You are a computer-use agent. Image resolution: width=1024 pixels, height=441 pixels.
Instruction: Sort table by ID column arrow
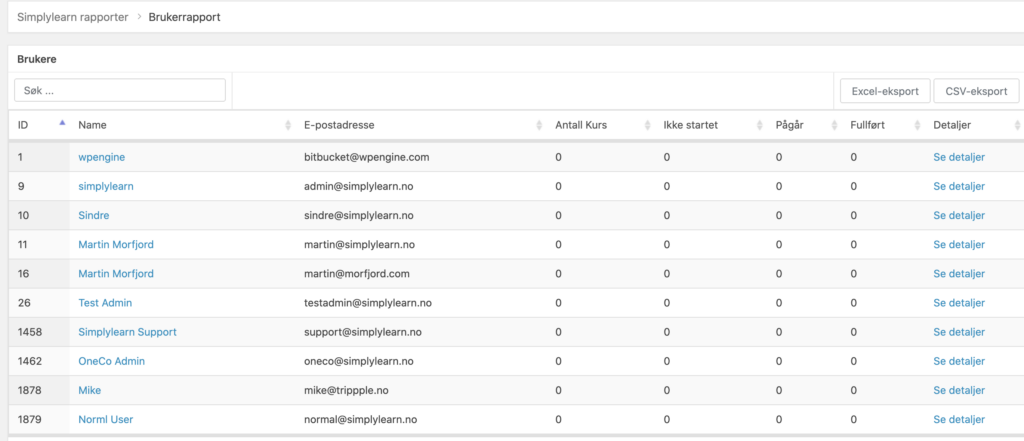tap(62, 124)
